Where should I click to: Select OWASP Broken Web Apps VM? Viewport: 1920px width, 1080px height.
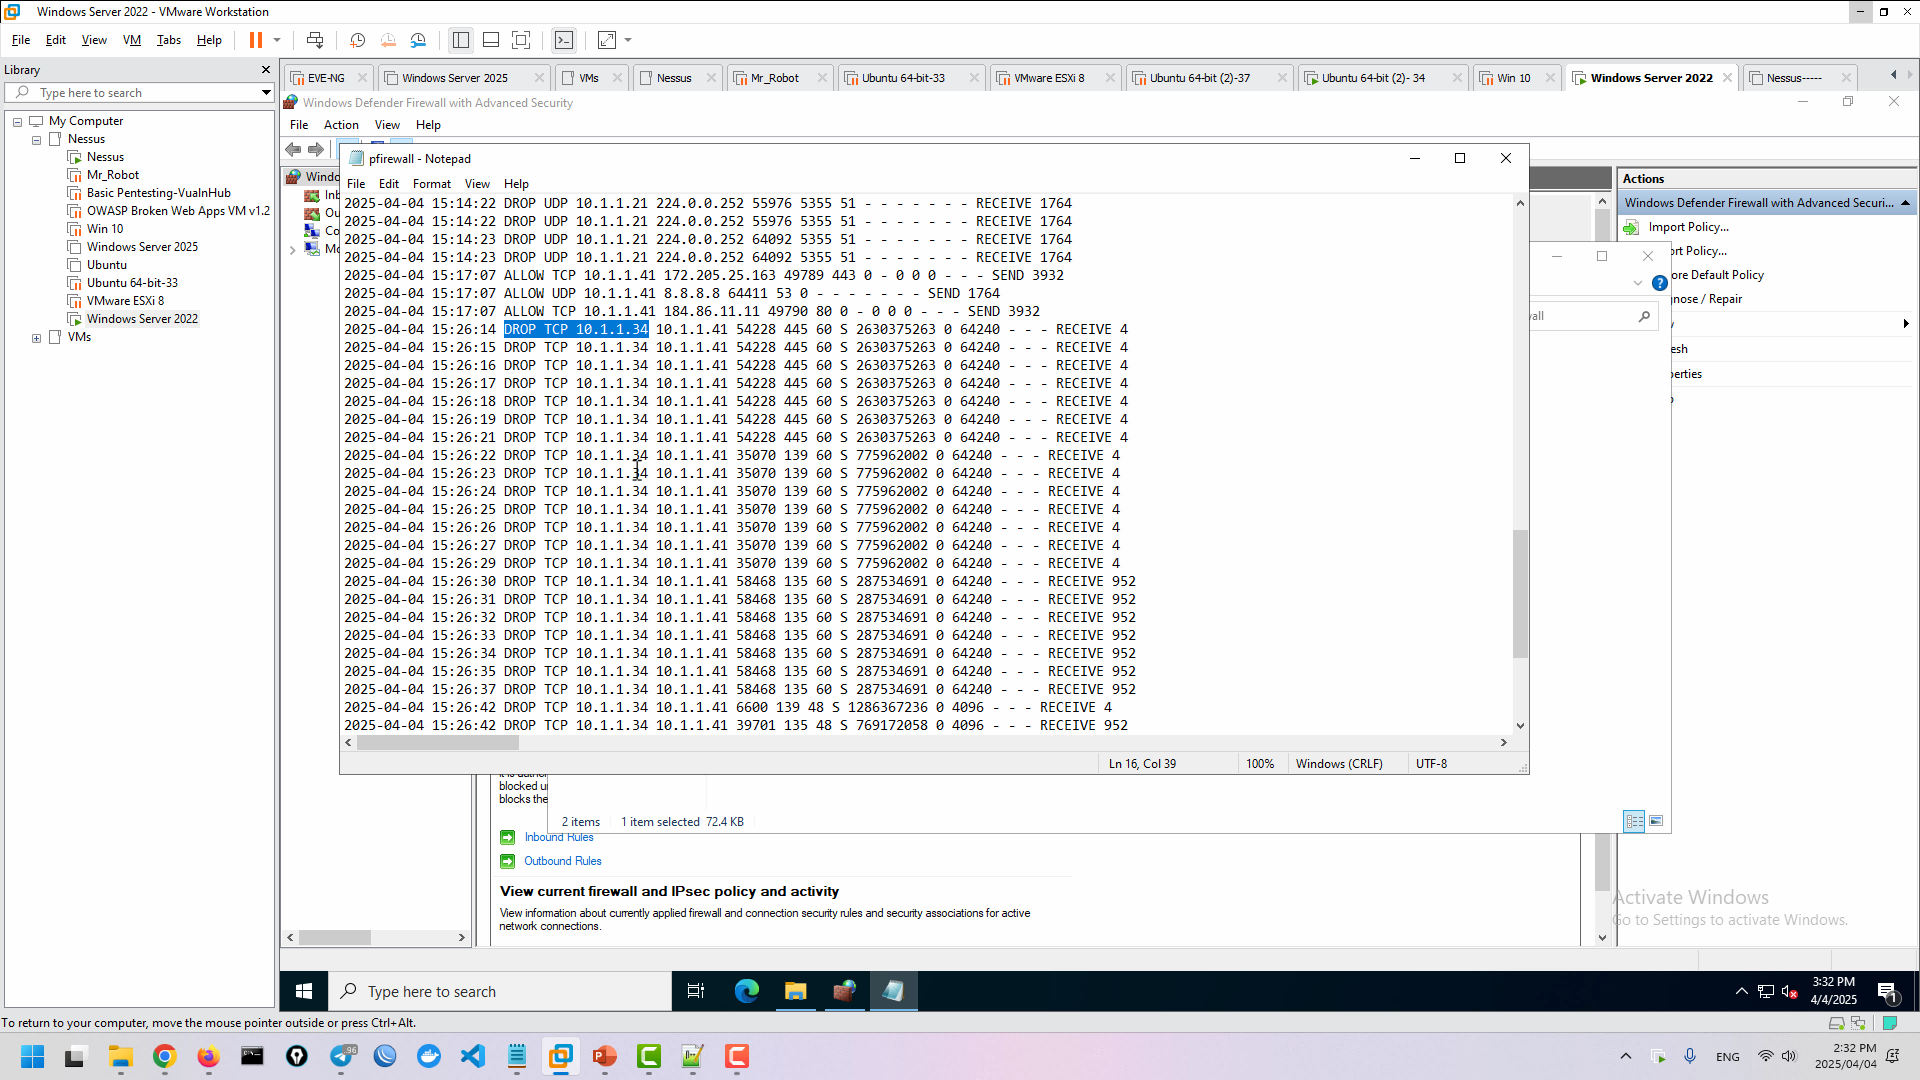177,211
